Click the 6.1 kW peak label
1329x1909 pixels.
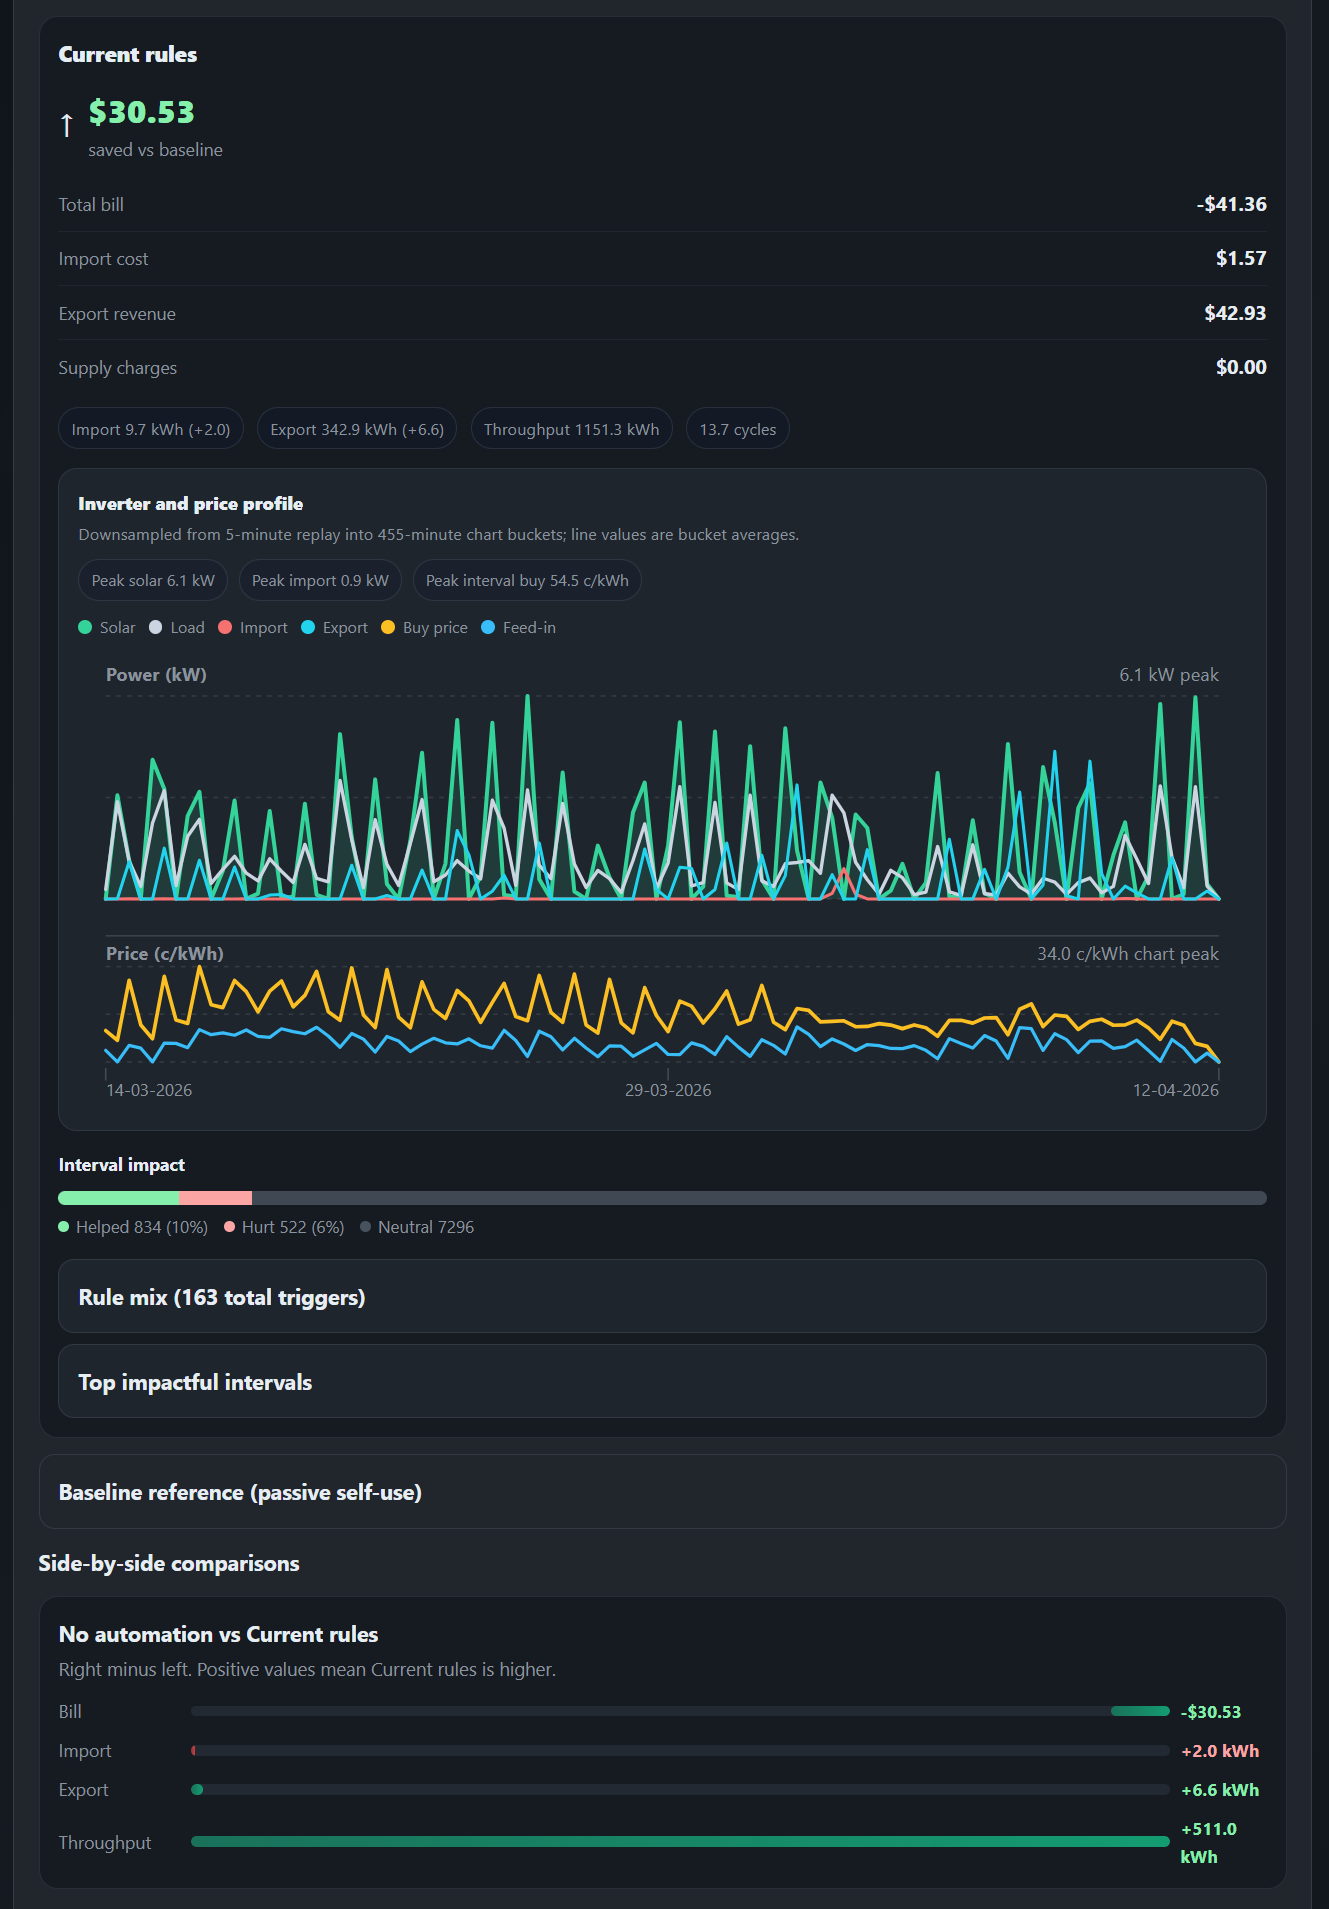[x=1169, y=675]
